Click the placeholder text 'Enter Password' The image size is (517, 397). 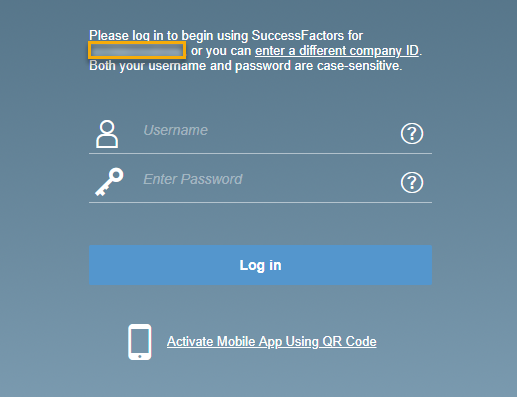[x=193, y=179]
